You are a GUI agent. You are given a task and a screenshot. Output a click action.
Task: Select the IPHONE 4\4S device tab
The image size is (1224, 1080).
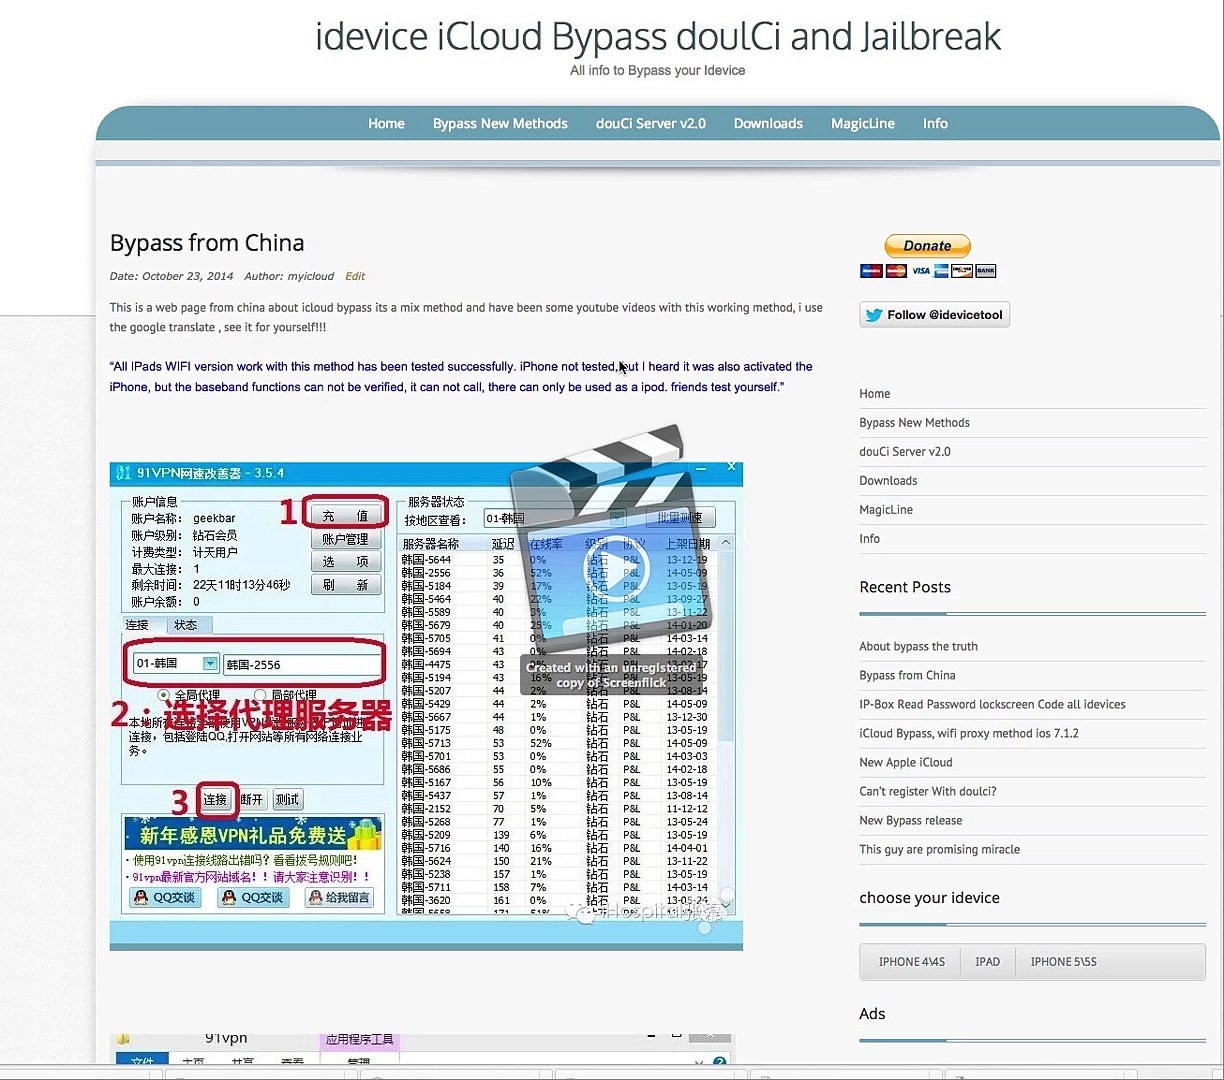[911, 962]
